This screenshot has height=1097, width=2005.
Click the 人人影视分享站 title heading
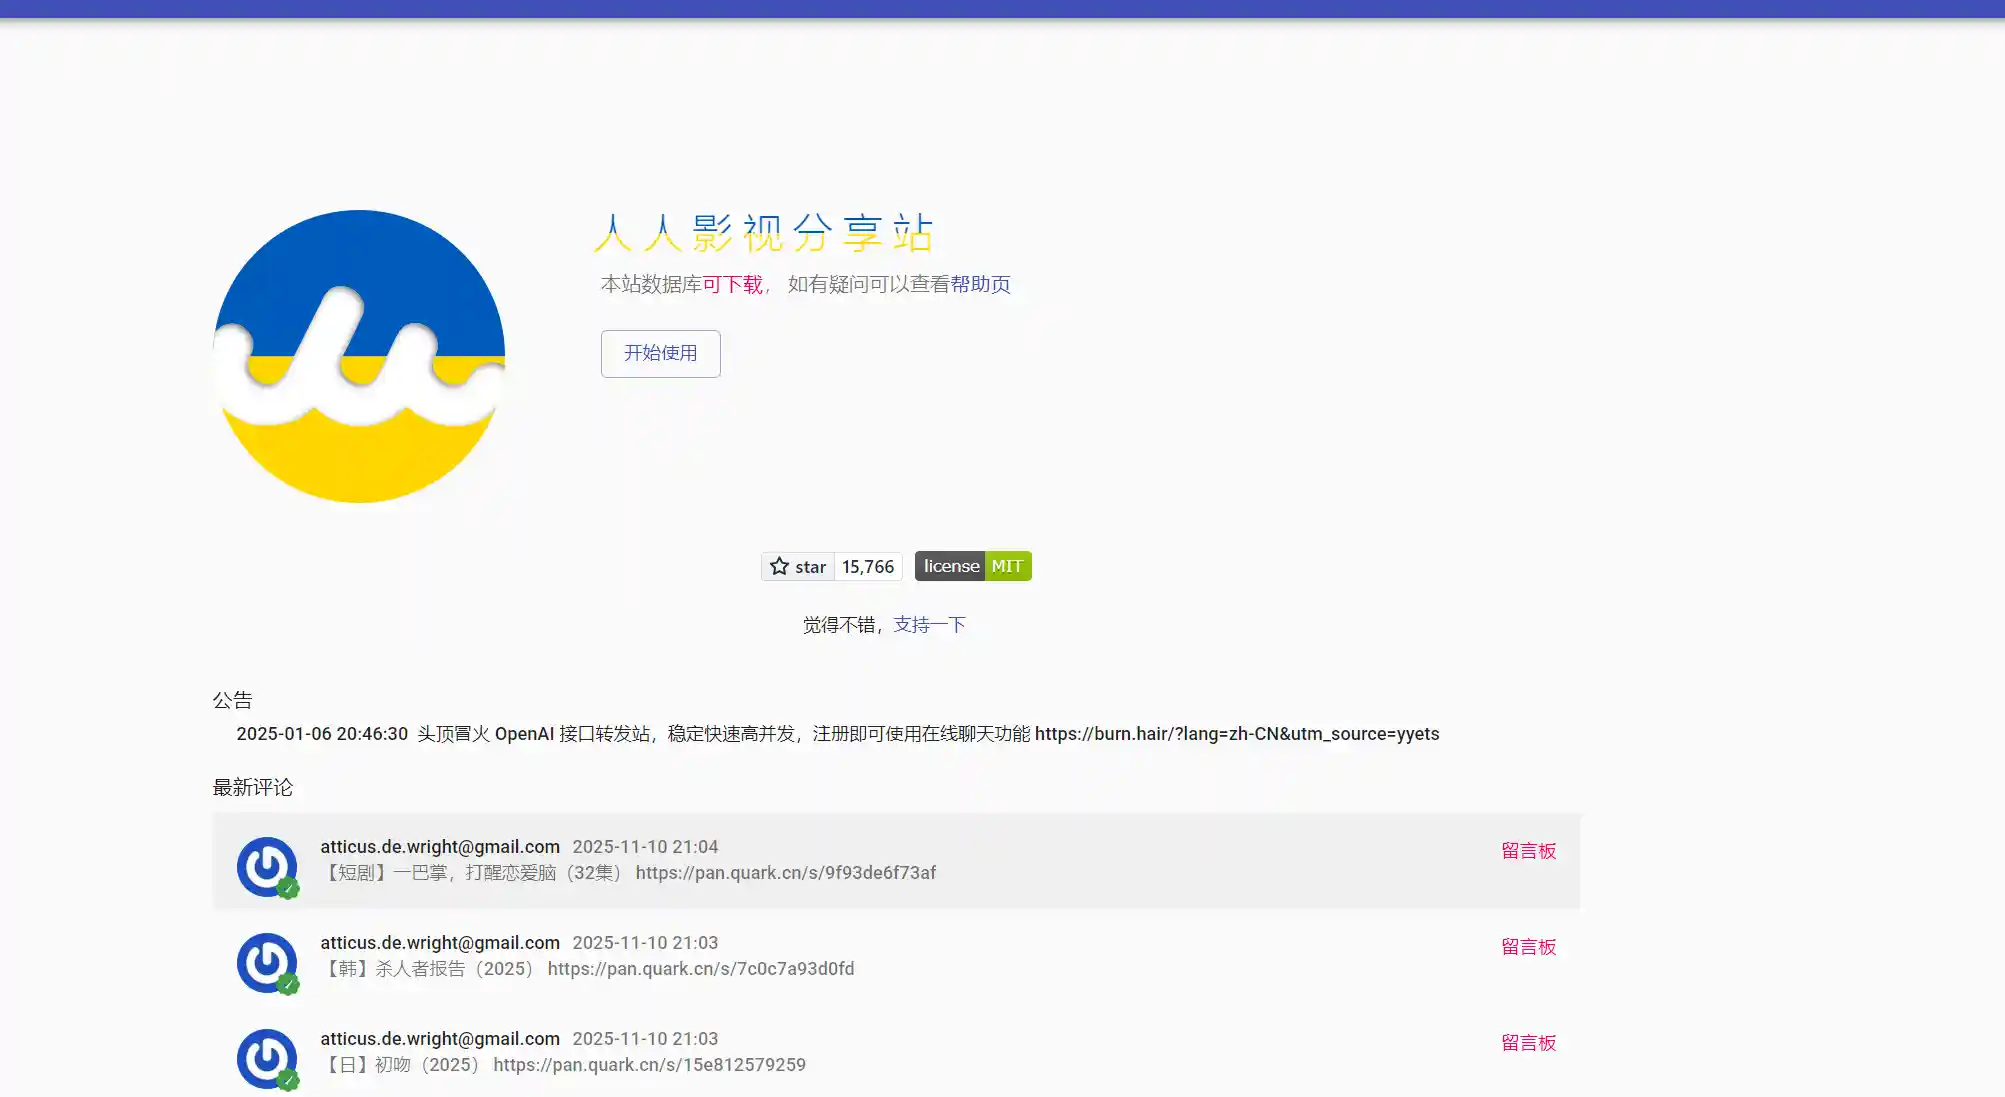pyautogui.click(x=763, y=233)
